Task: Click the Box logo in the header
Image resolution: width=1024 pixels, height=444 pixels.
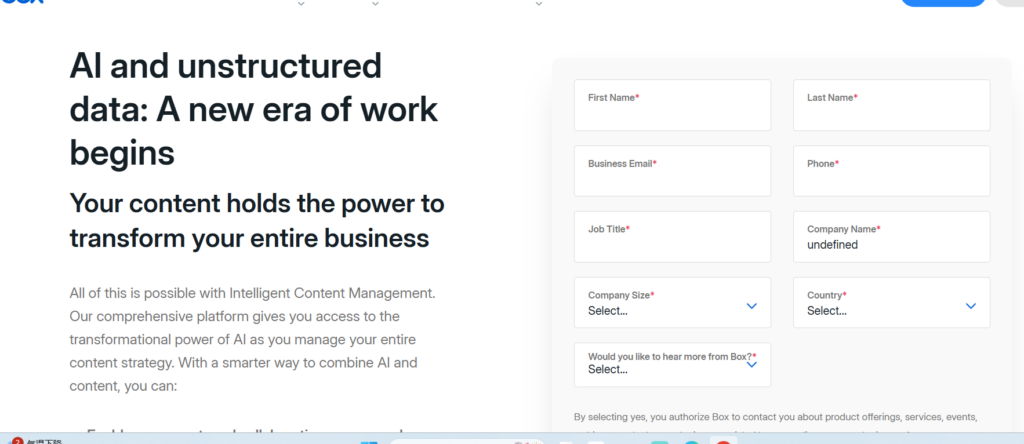Action: (x=21, y=3)
